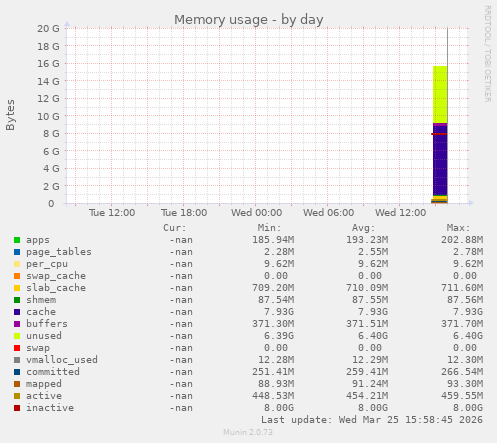Click the 'unused' legend label
The height and width of the screenshot is (443, 497).
coord(44,336)
